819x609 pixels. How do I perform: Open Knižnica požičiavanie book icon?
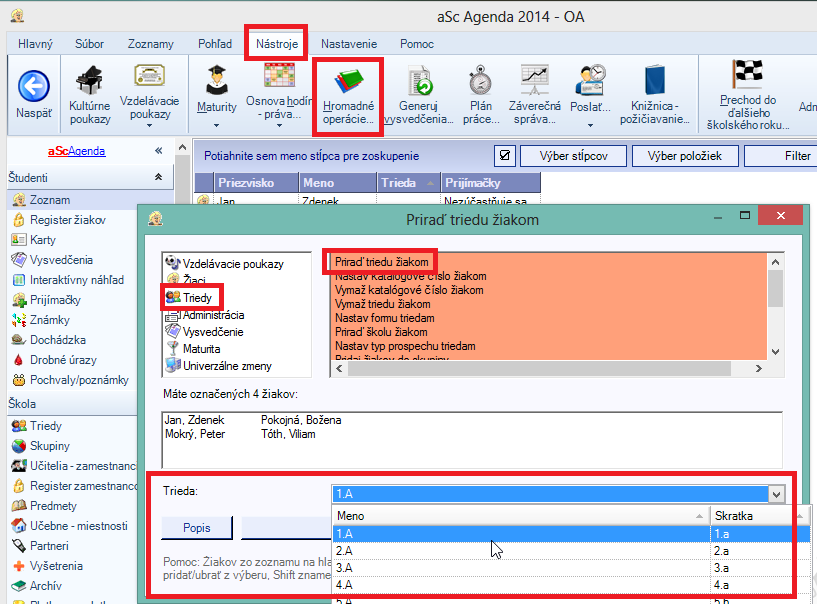(x=654, y=80)
